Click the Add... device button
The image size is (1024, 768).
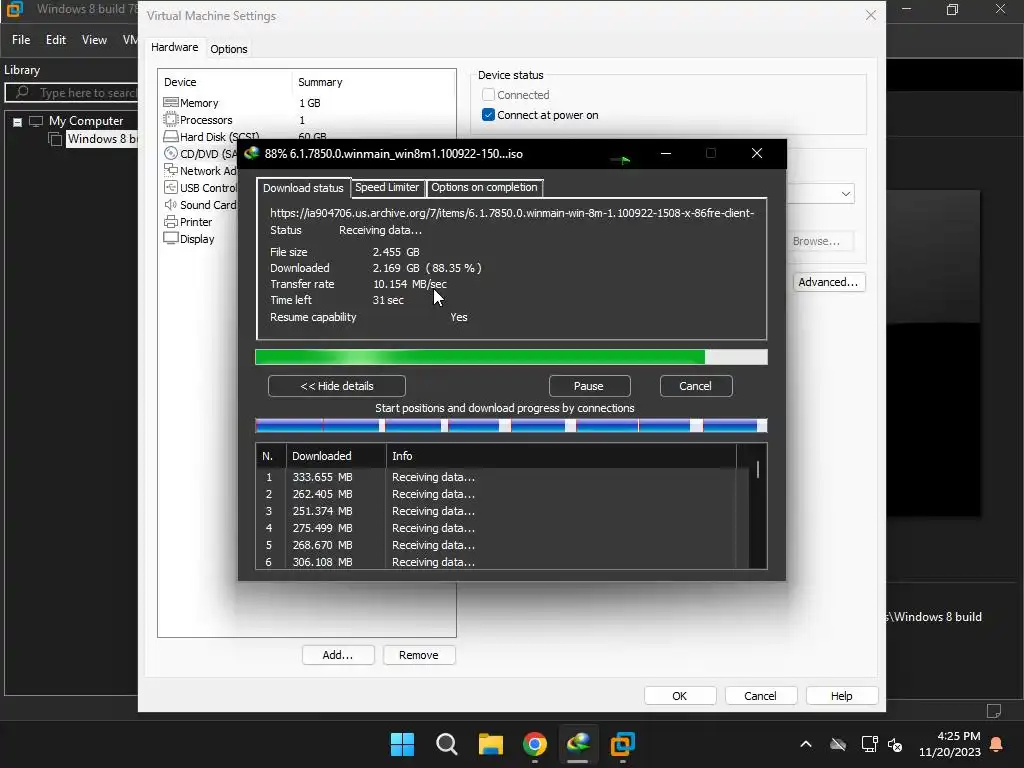tap(338, 655)
